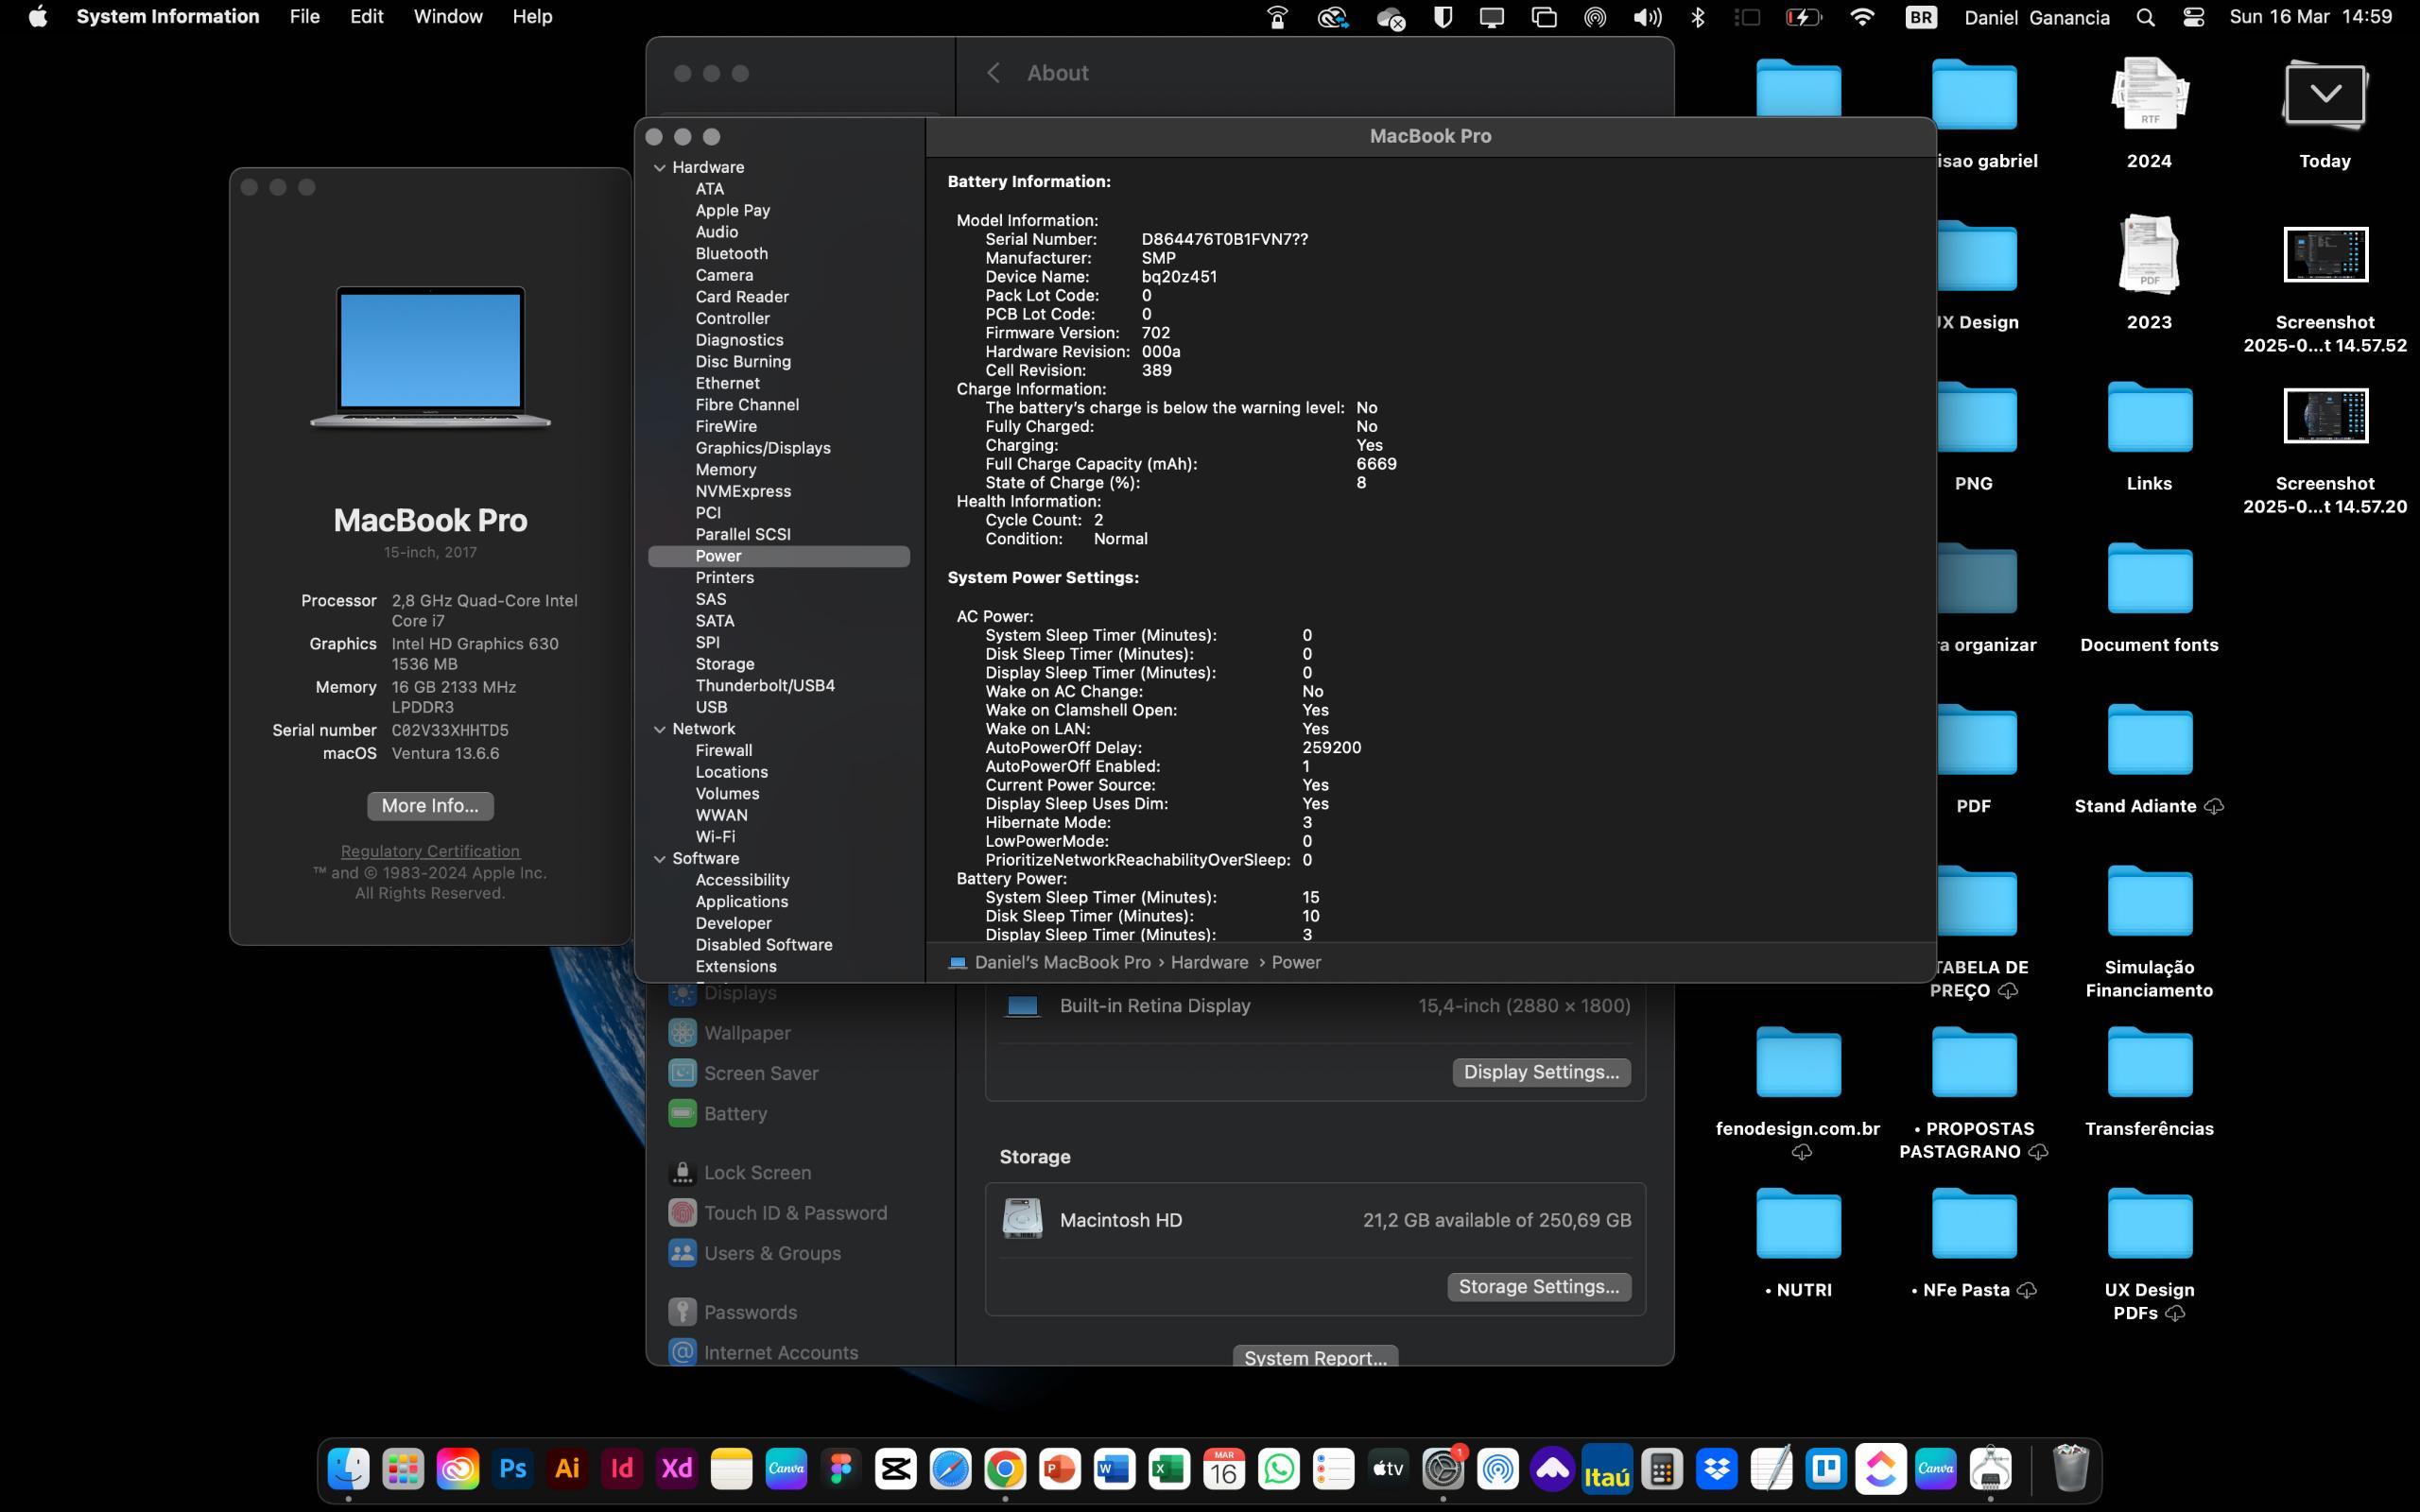Open Microsoft Word from the Dock

pyautogui.click(x=1114, y=1468)
